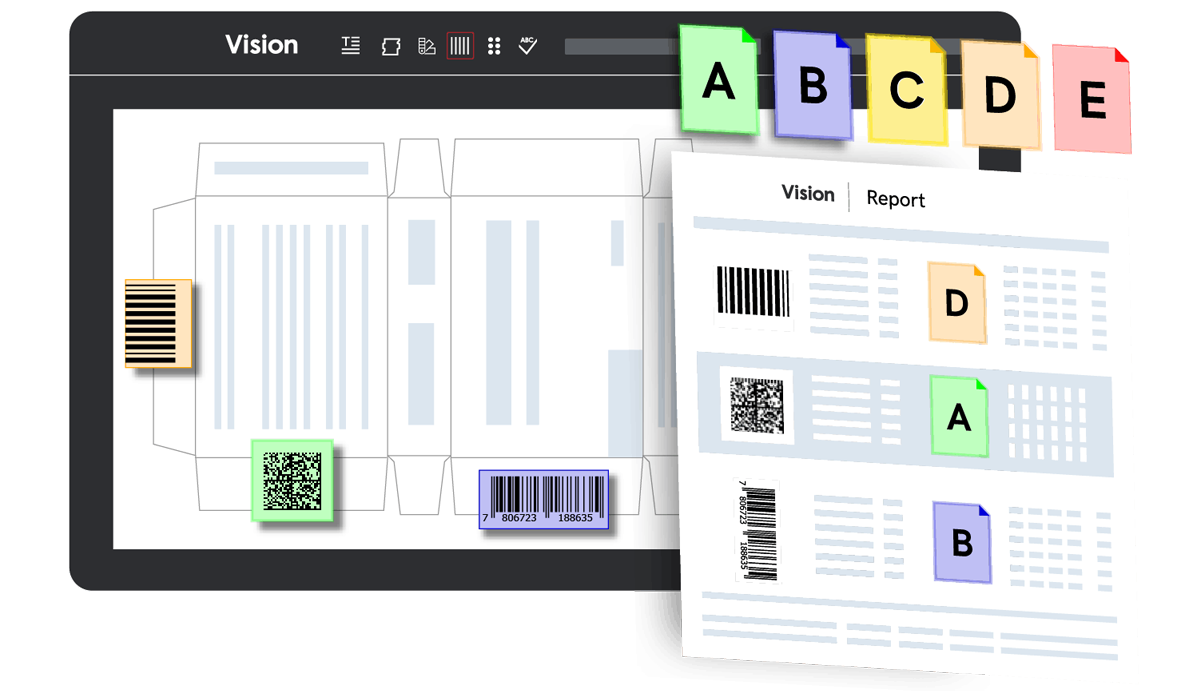Open the color swatch inspection tool
The width and height of the screenshot is (1196, 695).
tap(427, 46)
